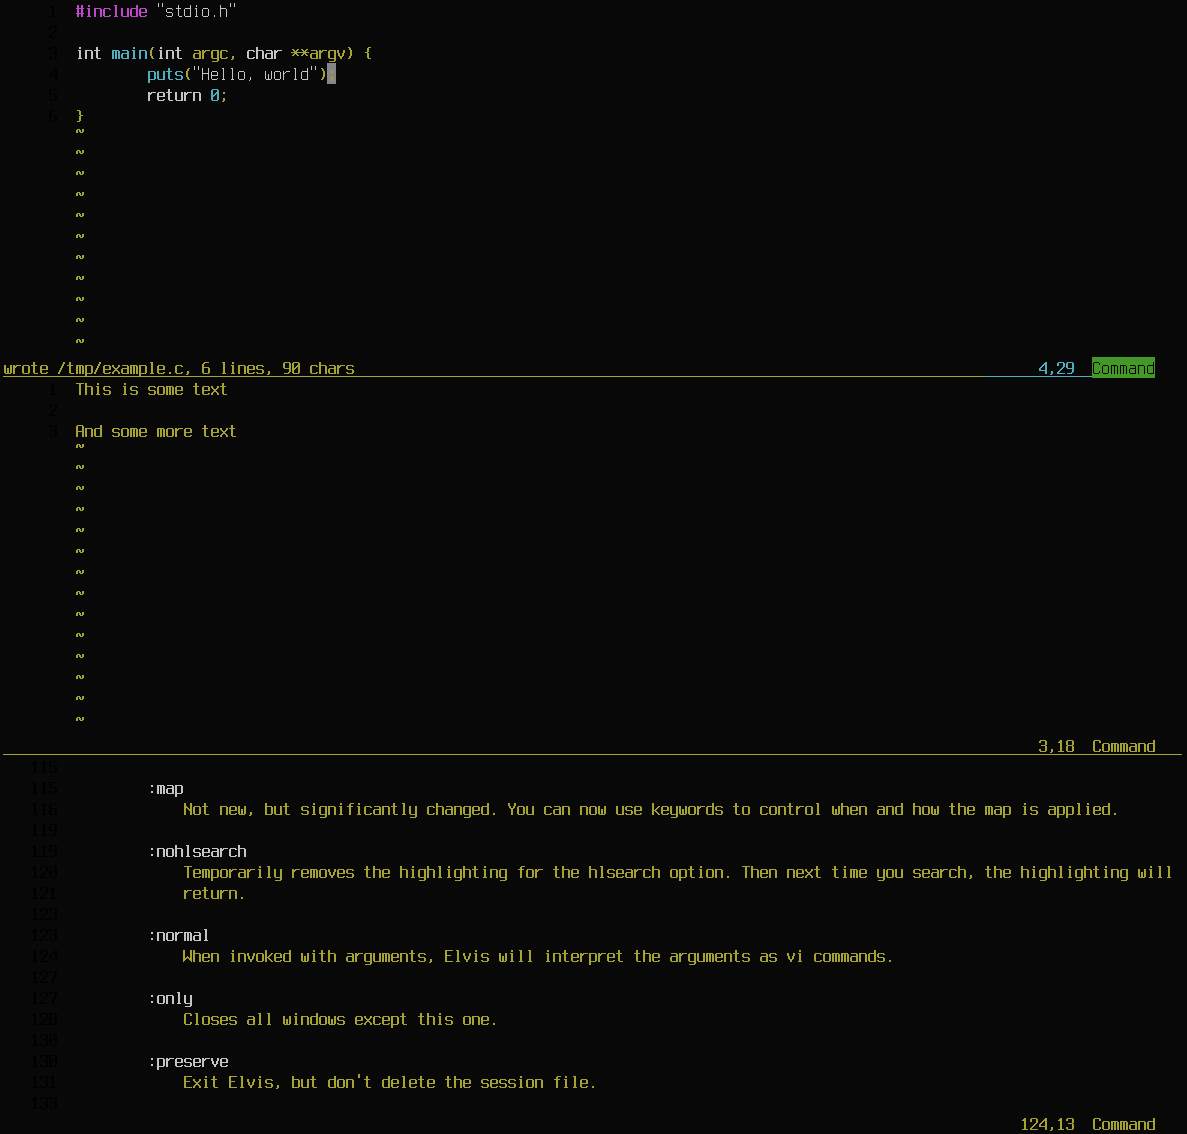Click 'Closes all windows except this one.'
Viewport: 1187px width, 1134px height.
(x=340, y=1020)
